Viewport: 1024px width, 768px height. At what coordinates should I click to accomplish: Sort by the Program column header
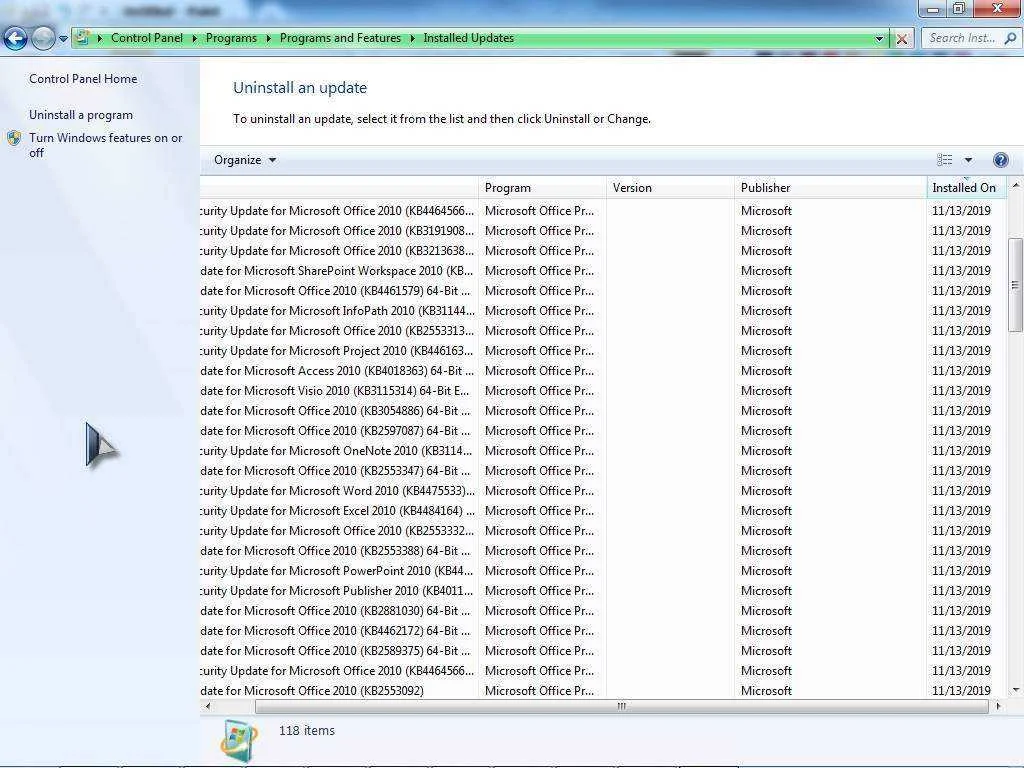[x=542, y=188]
